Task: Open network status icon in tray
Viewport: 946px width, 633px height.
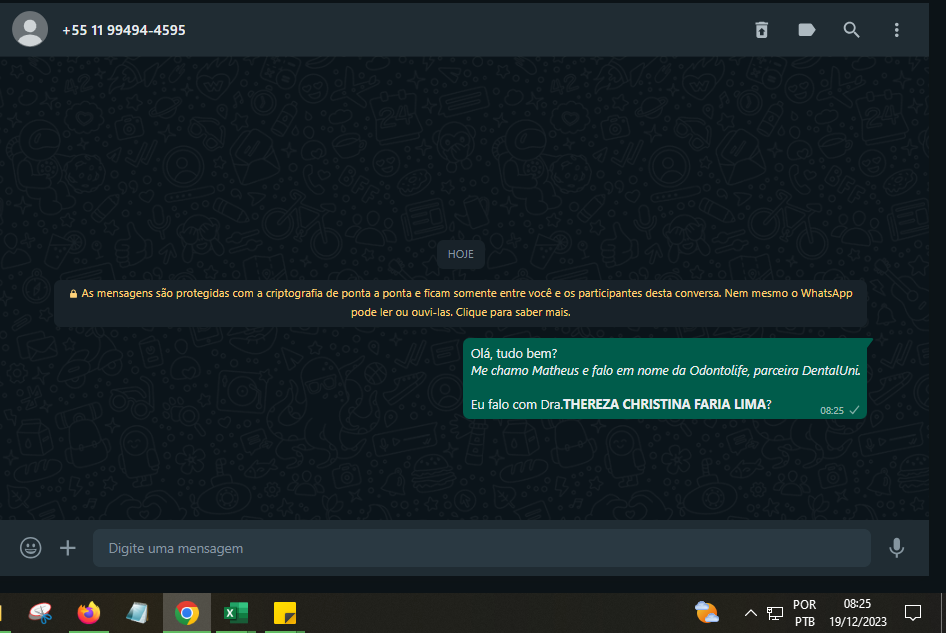Action: tap(775, 614)
